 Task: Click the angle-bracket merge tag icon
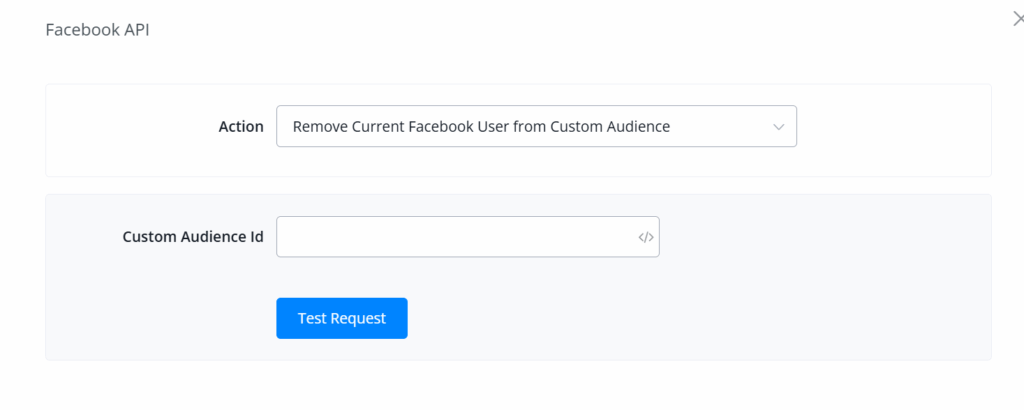coord(645,238)
